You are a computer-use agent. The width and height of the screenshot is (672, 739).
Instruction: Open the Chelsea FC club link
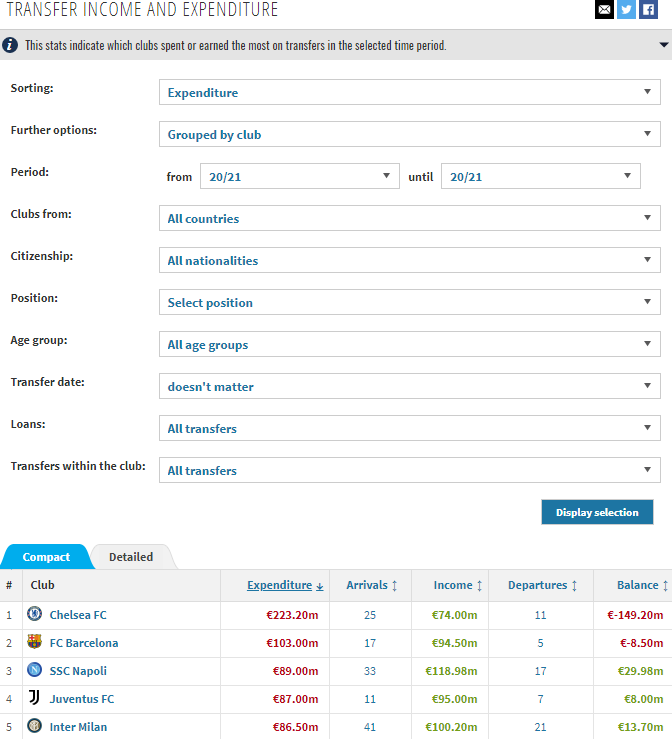click(78, 615)
